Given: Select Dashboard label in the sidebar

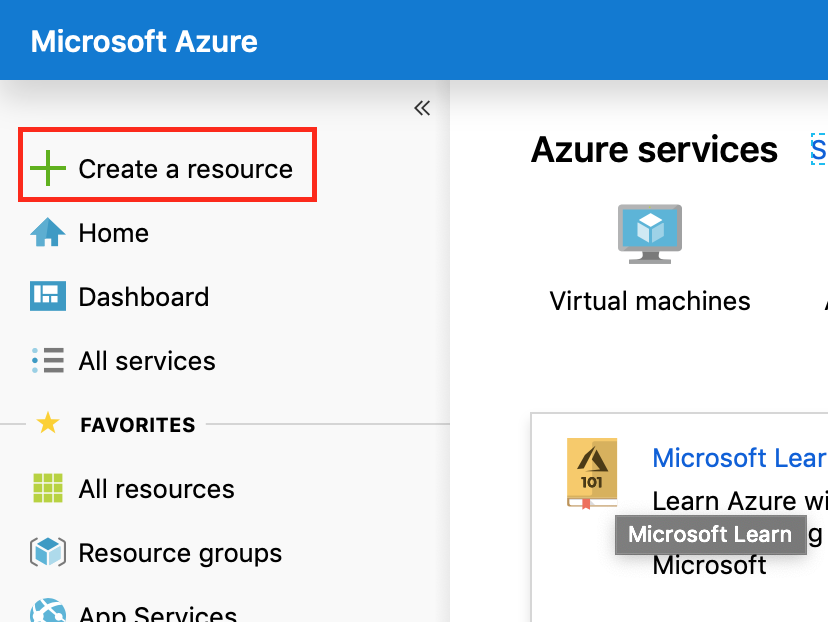Looking at the screenshot, I should [x=144, y=297].
